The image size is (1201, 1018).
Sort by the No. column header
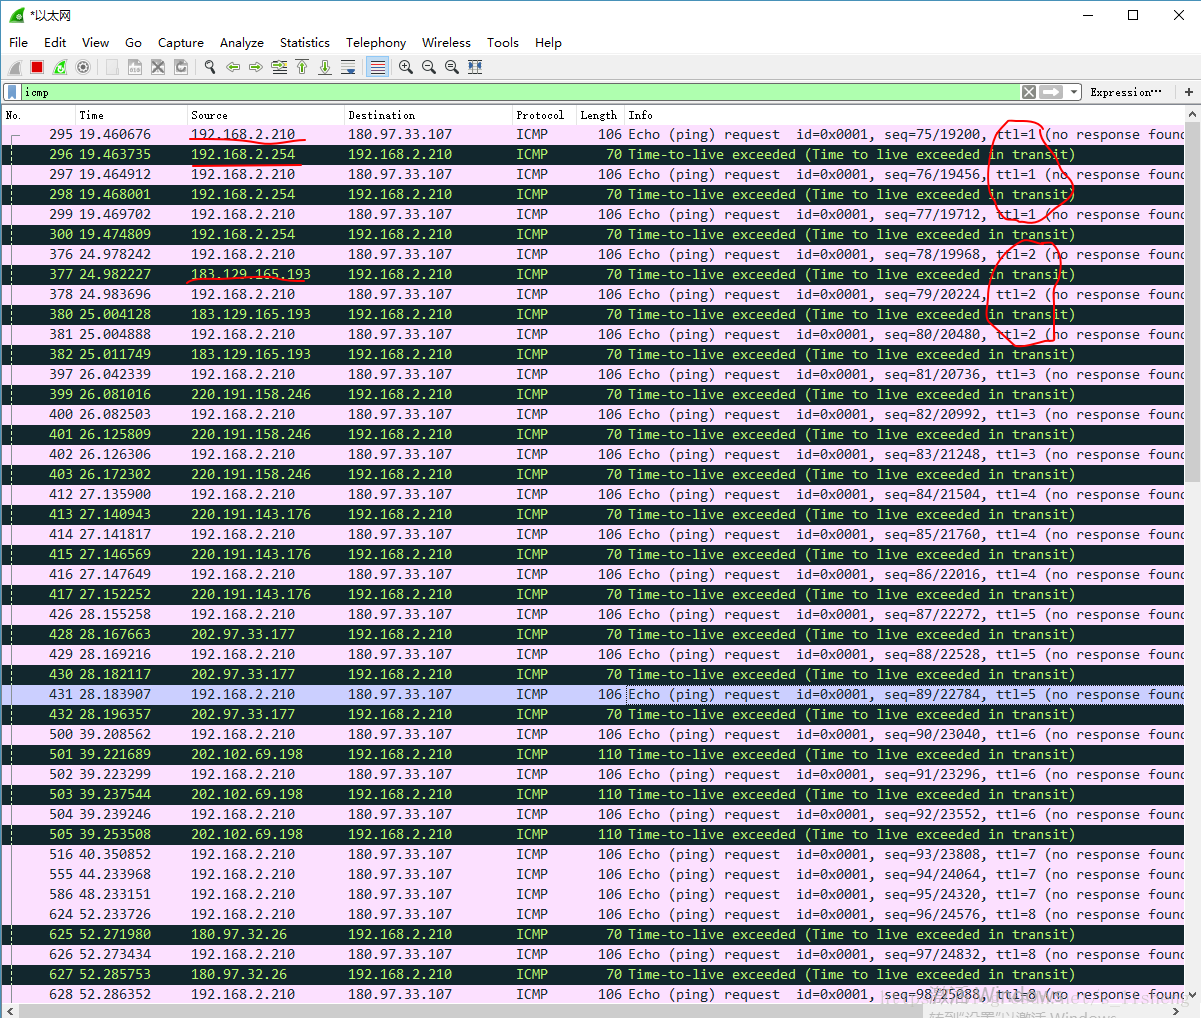(x=38, y=115)
